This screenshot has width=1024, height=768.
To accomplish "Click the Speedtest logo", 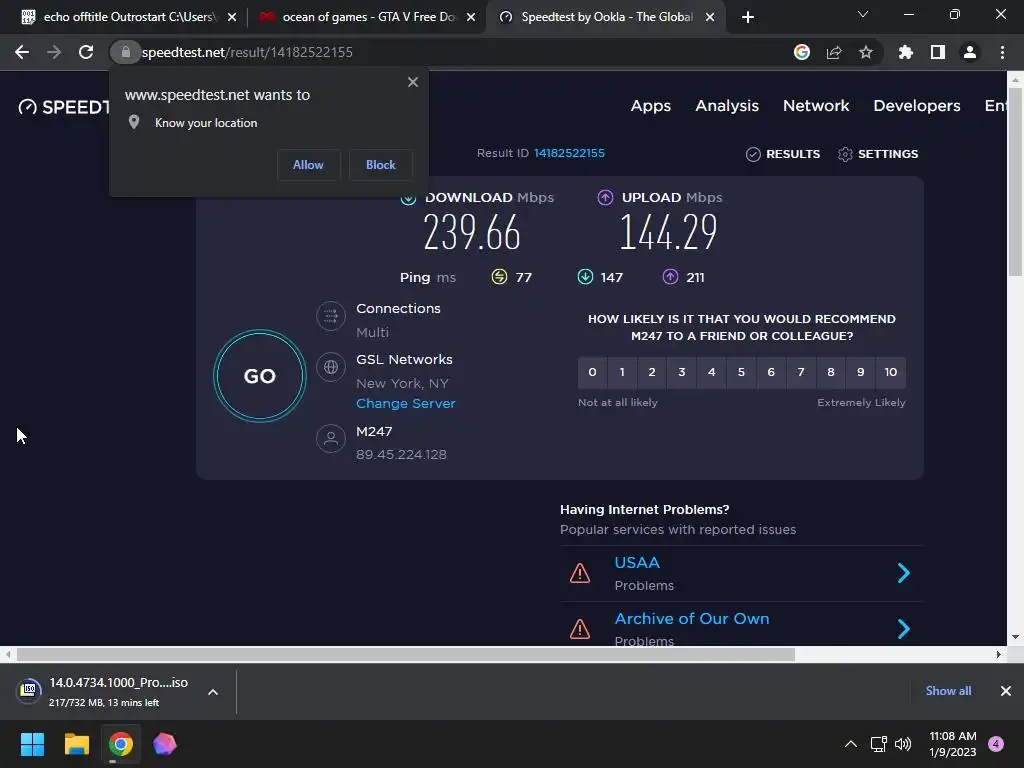I will [x=64, y=106].
